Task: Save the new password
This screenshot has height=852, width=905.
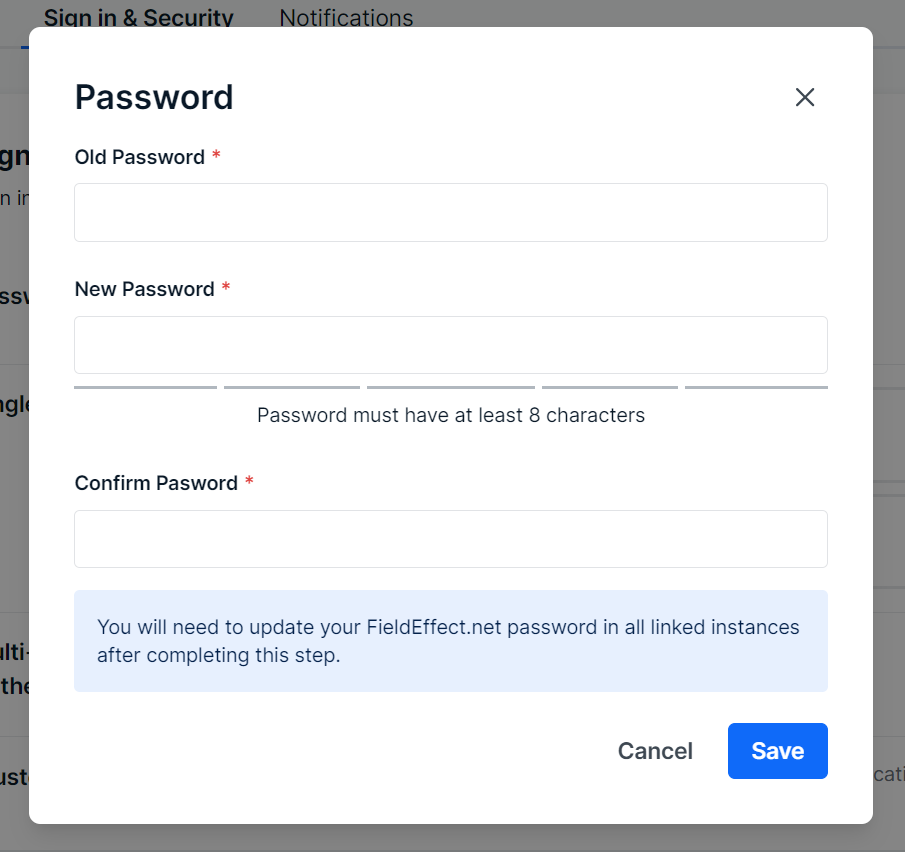Action: click(x=777, y=751)
